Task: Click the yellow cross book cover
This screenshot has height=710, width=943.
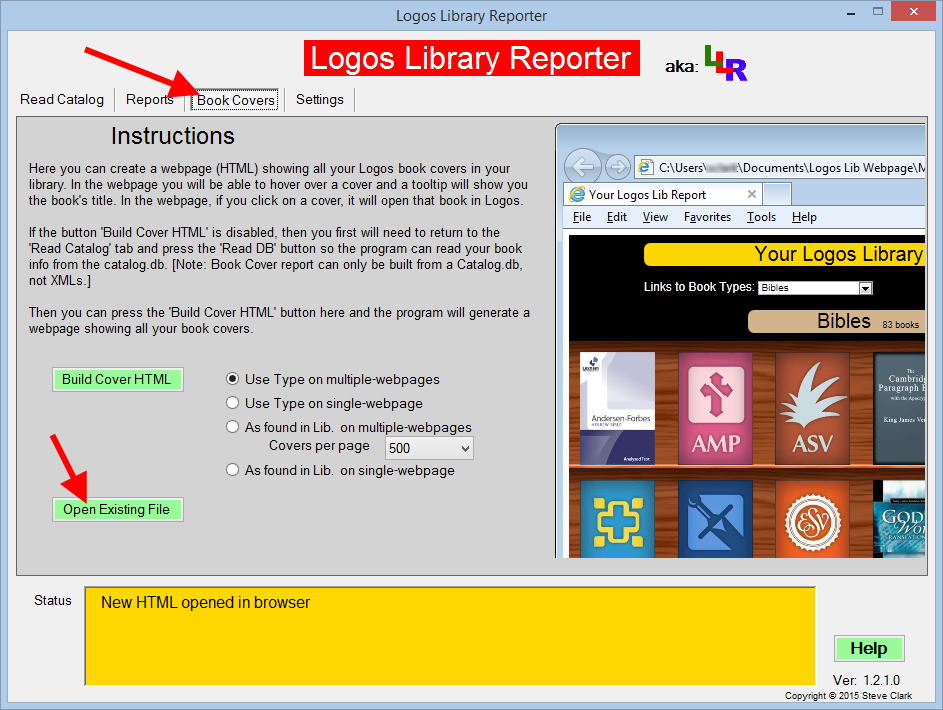Action: coord(617,519)
